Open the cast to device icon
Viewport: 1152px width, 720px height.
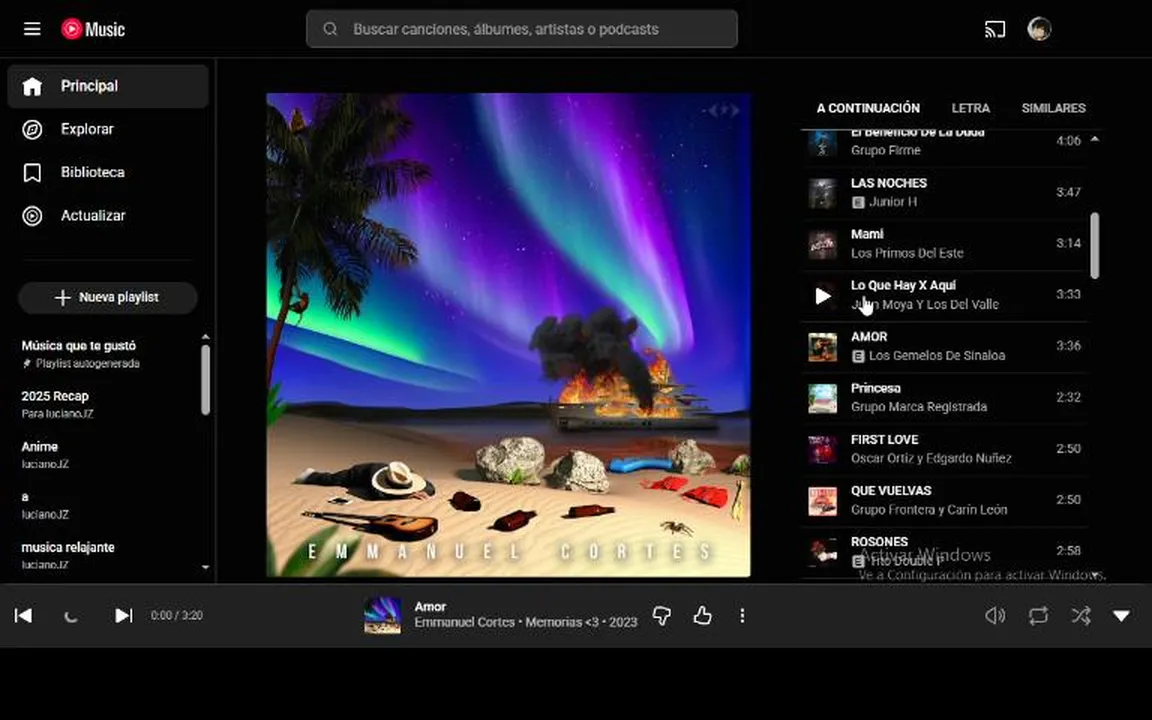[995, 29]
